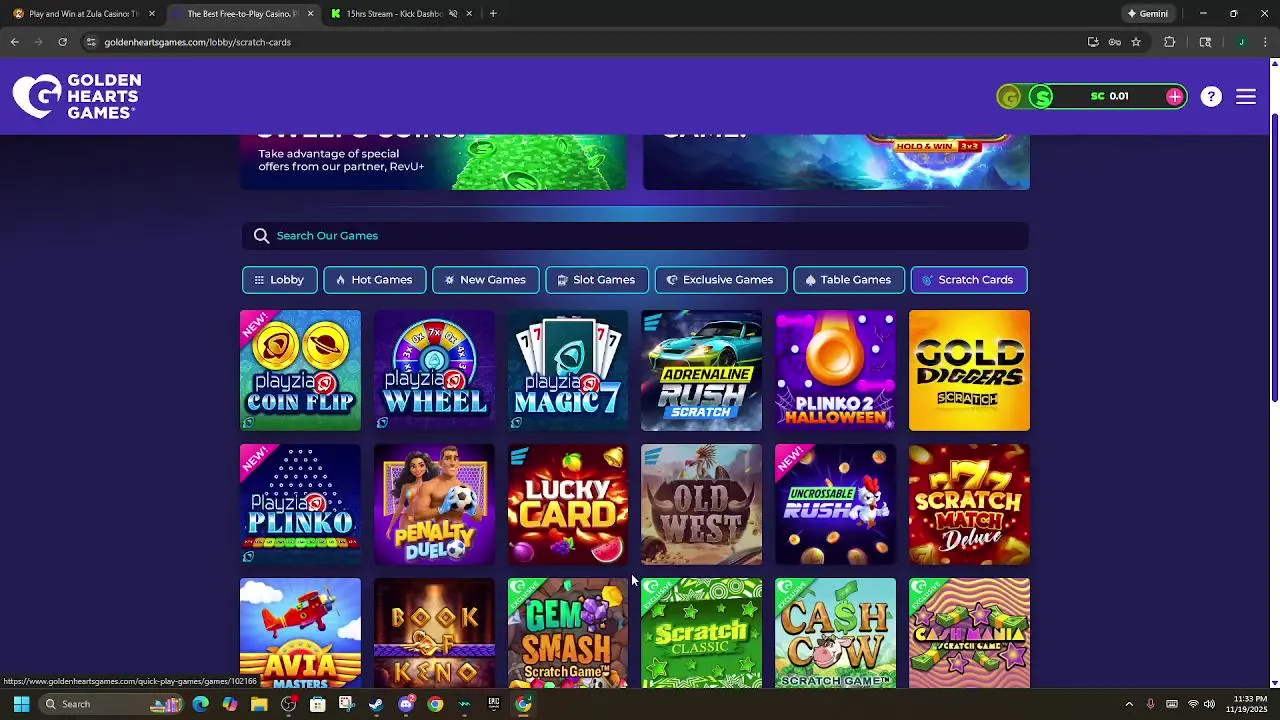Open Uncrossable Rush game
Image resolution: width=1280 pixels, height=720 pixels.
835,504
